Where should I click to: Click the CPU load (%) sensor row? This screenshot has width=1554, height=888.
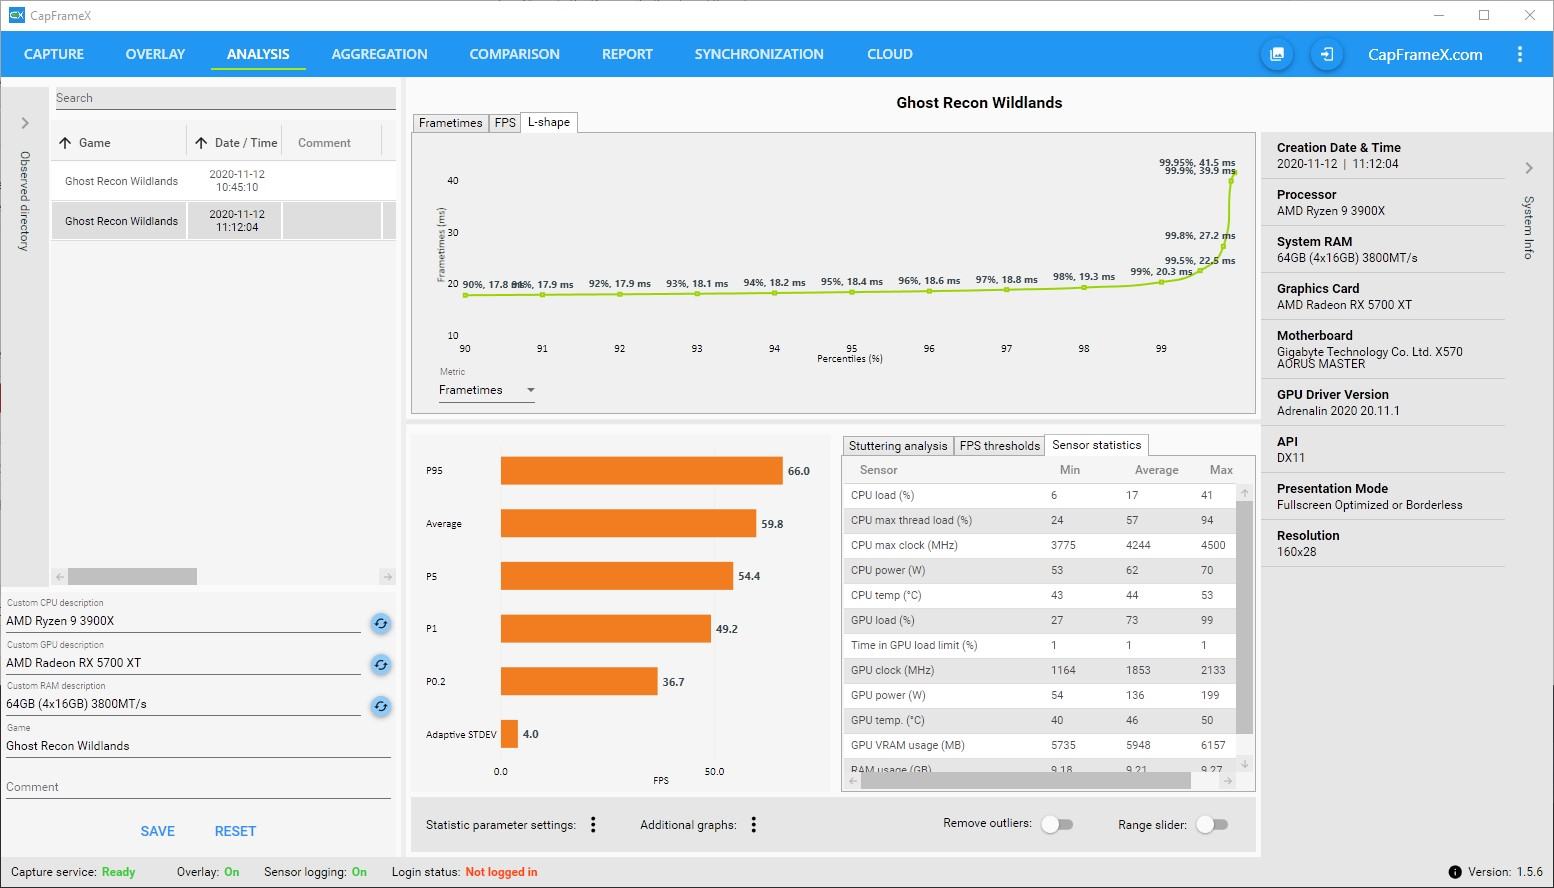1040,495
